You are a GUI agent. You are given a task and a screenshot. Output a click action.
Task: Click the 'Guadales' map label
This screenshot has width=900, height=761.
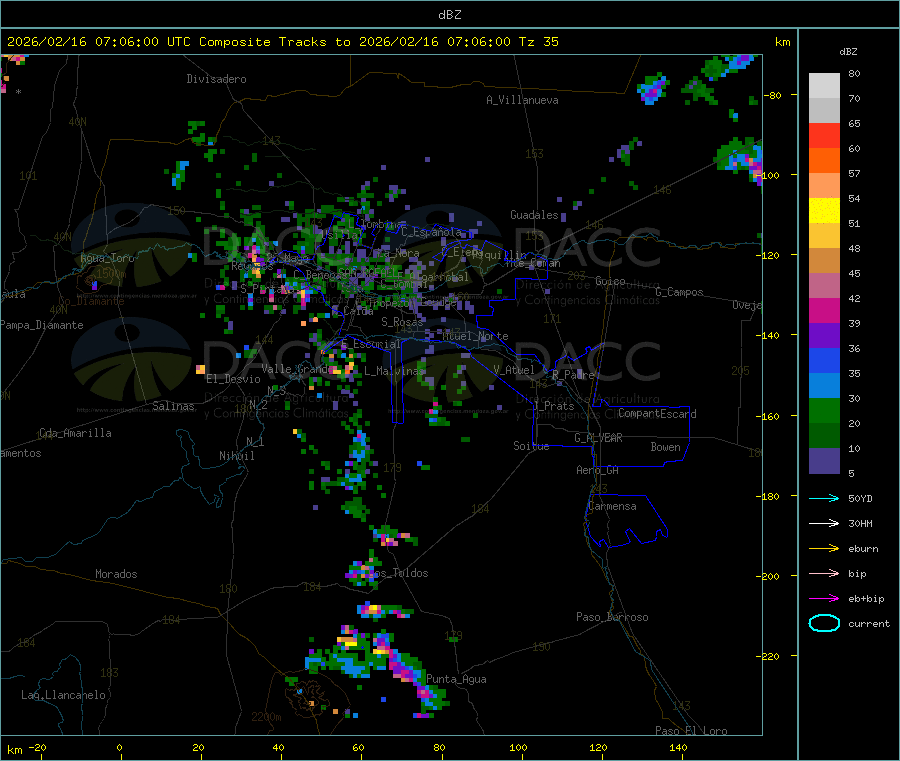(x=534, y=215)
